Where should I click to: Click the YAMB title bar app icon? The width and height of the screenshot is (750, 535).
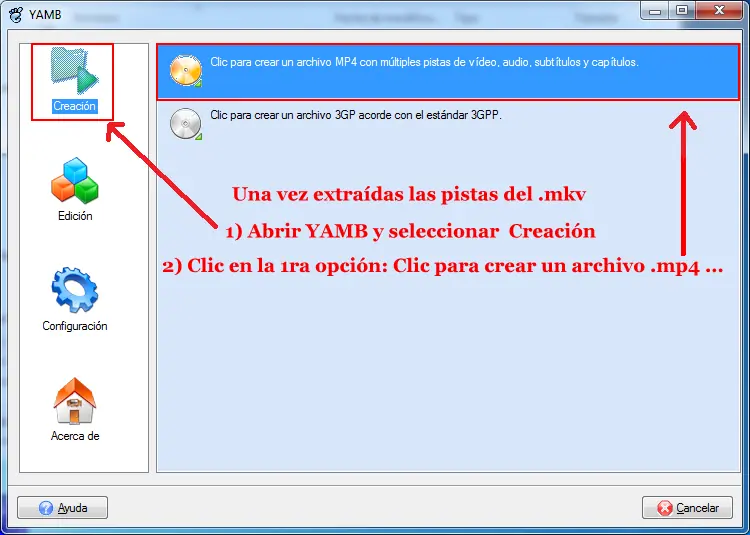click(16, 15)
